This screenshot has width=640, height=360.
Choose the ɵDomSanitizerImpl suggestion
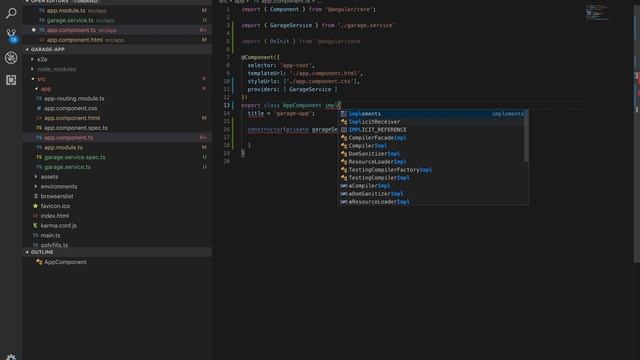[432, 194]
